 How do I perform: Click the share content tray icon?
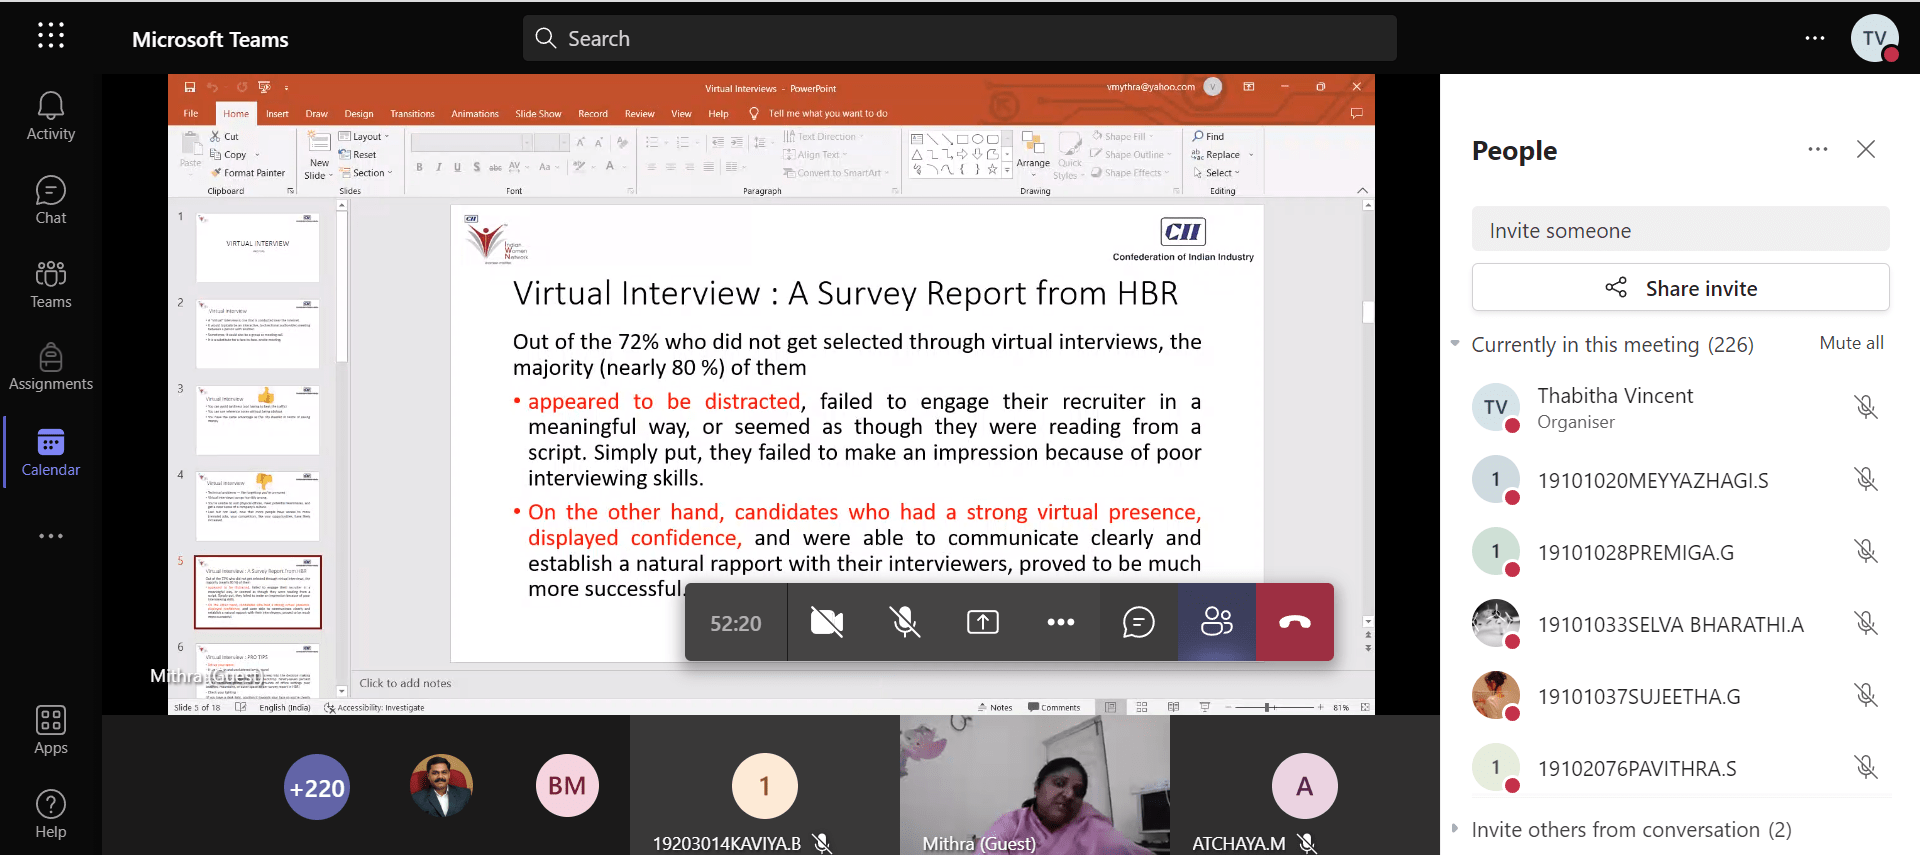click(983, 622)
